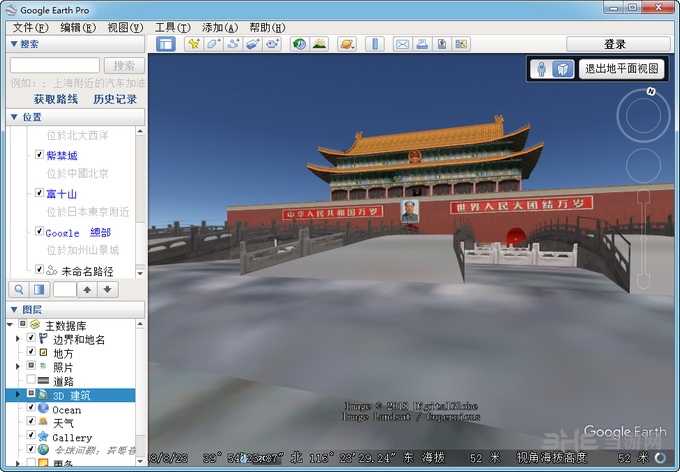Select the 3D 建筑 layer row
This screenshot has height=472, width=680.
click(x=70, y=395)
